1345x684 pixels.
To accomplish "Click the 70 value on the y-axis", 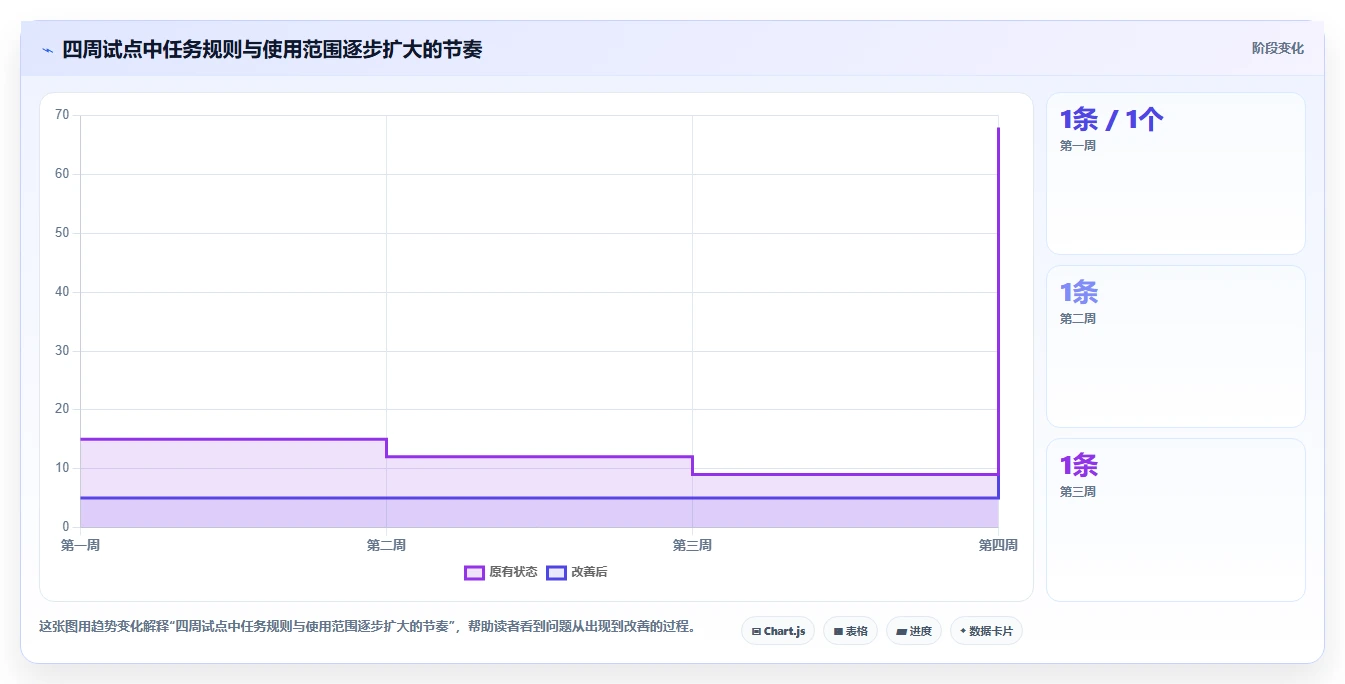I will [62, 115].
